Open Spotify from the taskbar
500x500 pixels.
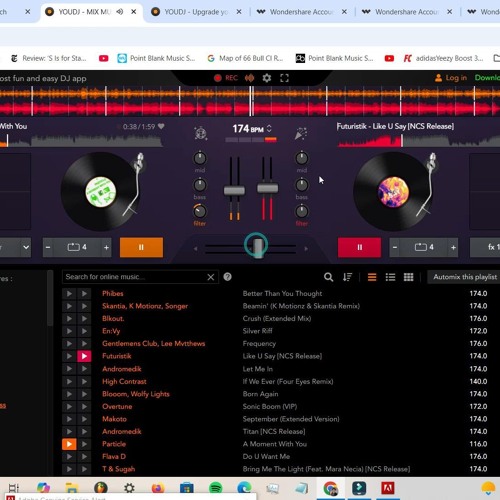(x=216, y=488)
